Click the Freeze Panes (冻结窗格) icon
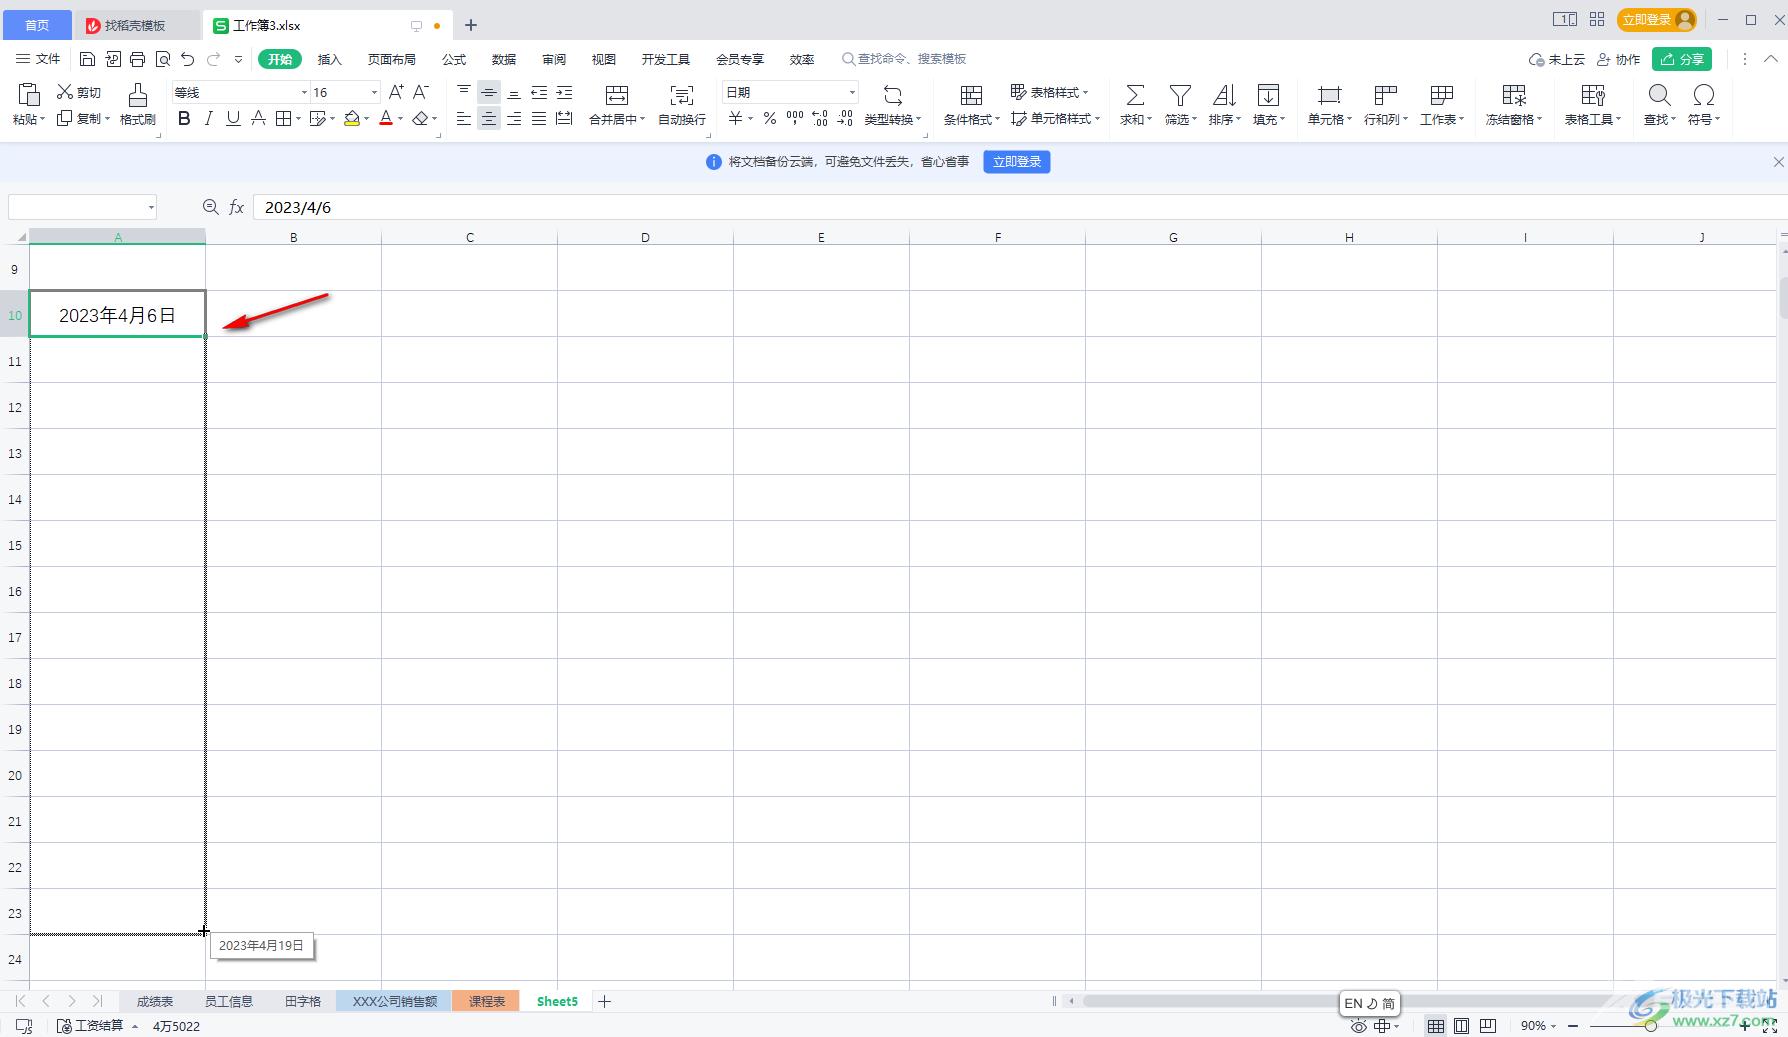This screenshot has width=1788, height=1037. (x=1514, y=95)
